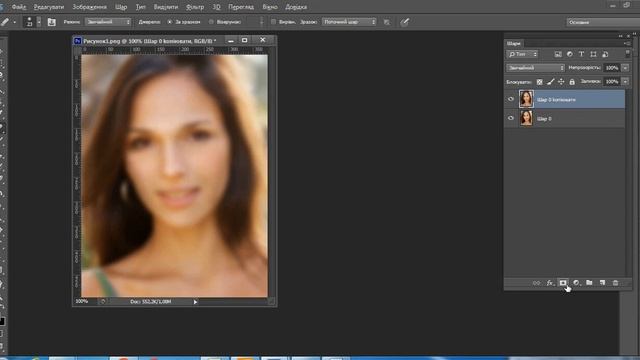640x360 pixels.
Task: Toggle the layer filter switch
Action: click(x=627, y=54)
